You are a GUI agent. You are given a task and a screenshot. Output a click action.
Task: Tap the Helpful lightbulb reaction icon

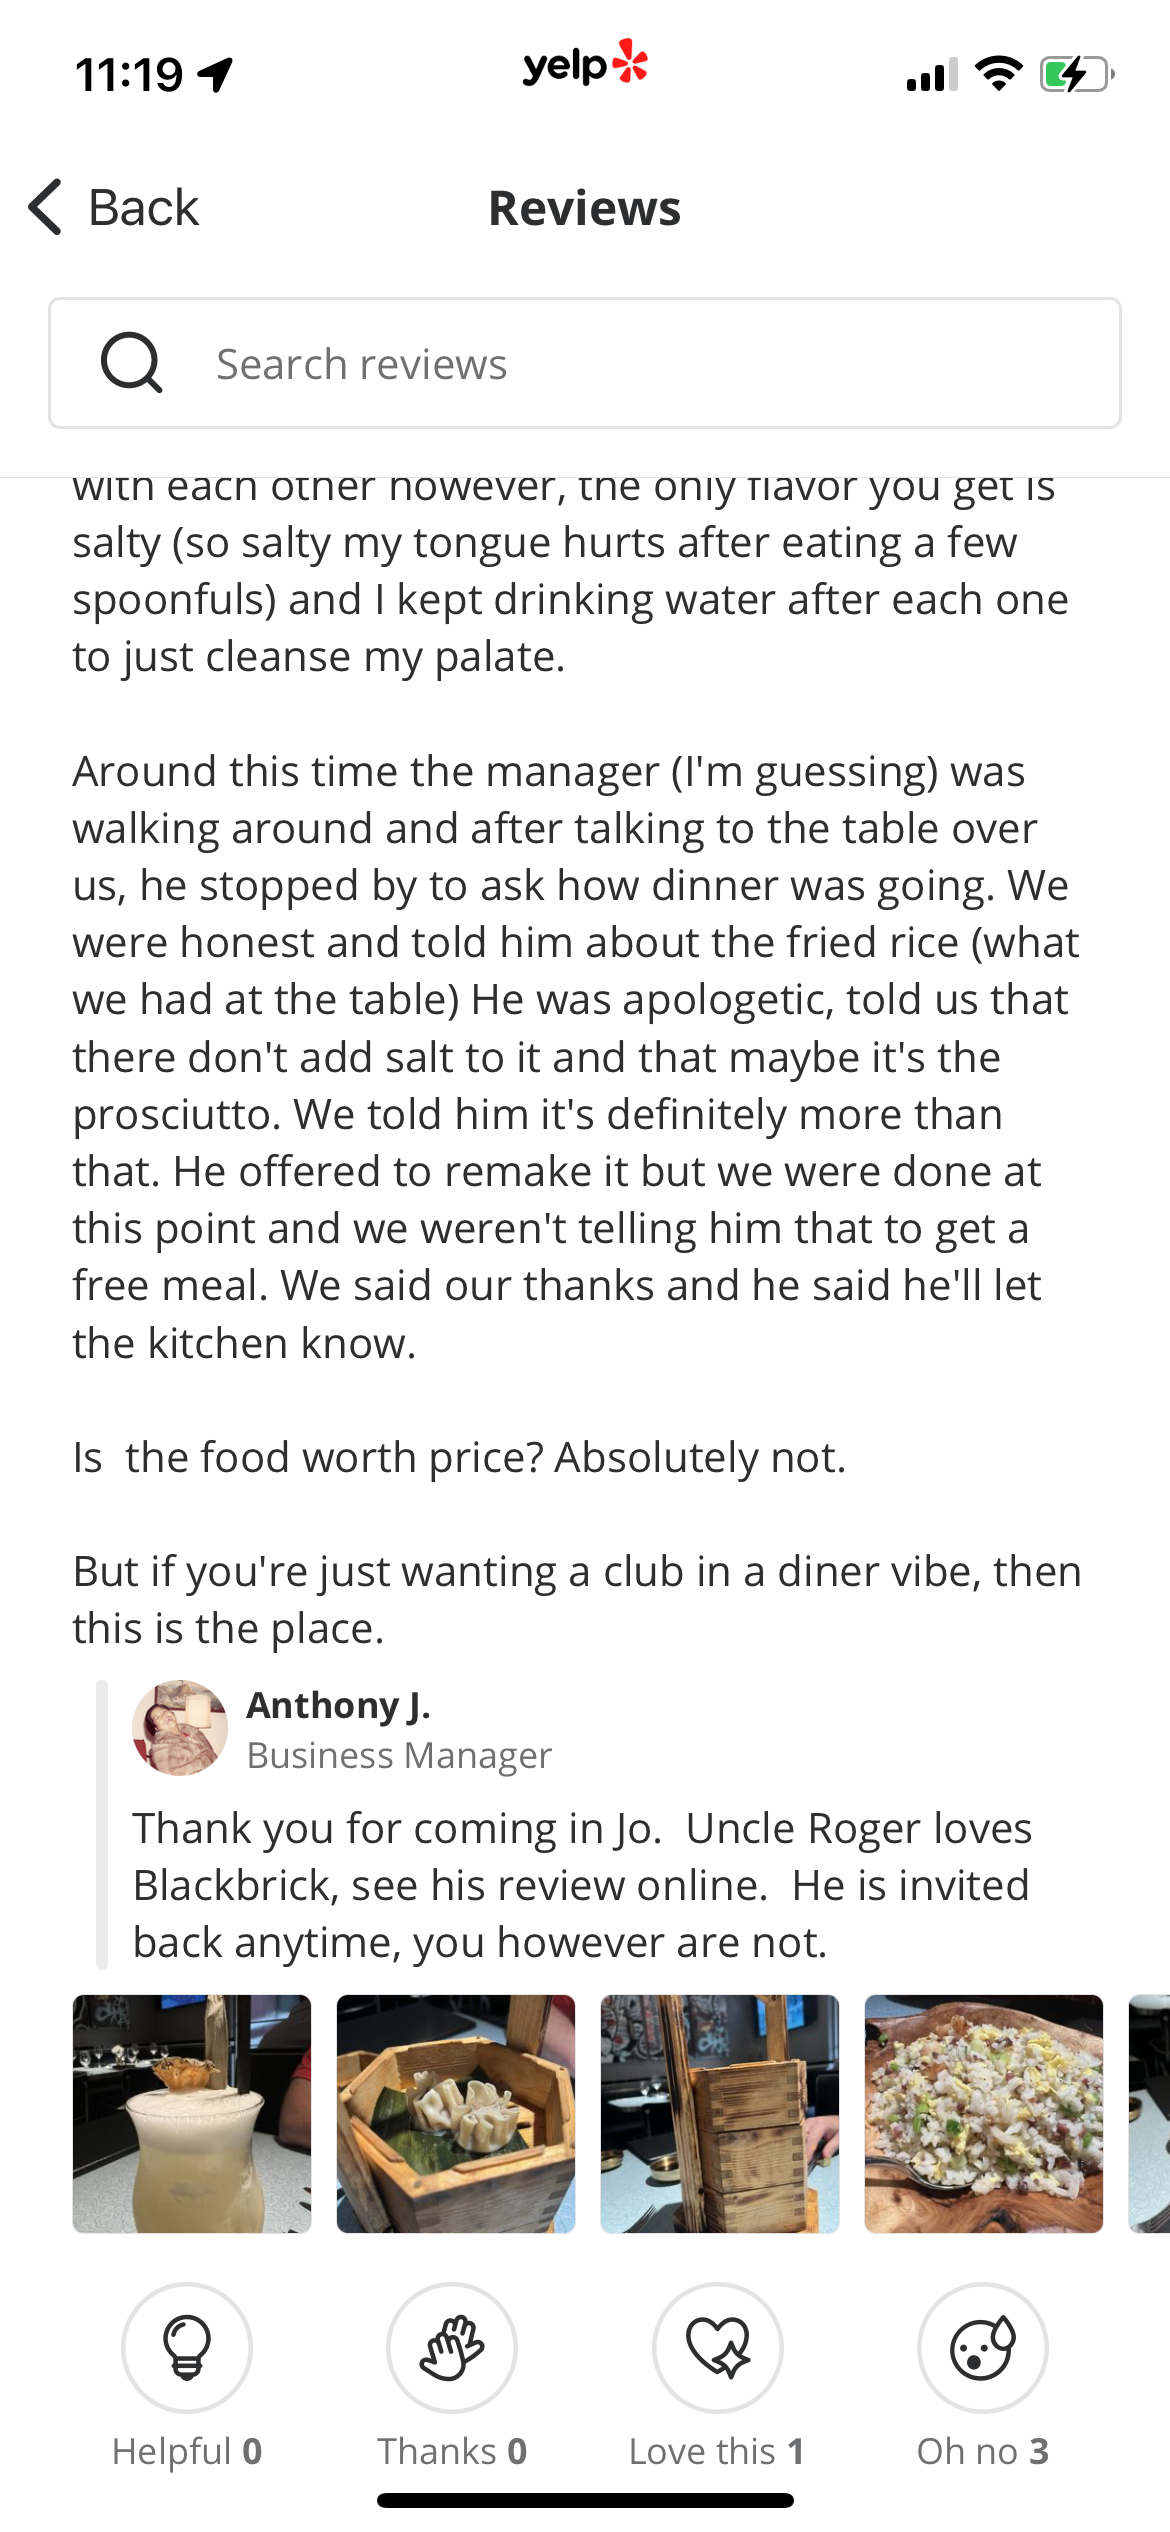point(187,2346)
